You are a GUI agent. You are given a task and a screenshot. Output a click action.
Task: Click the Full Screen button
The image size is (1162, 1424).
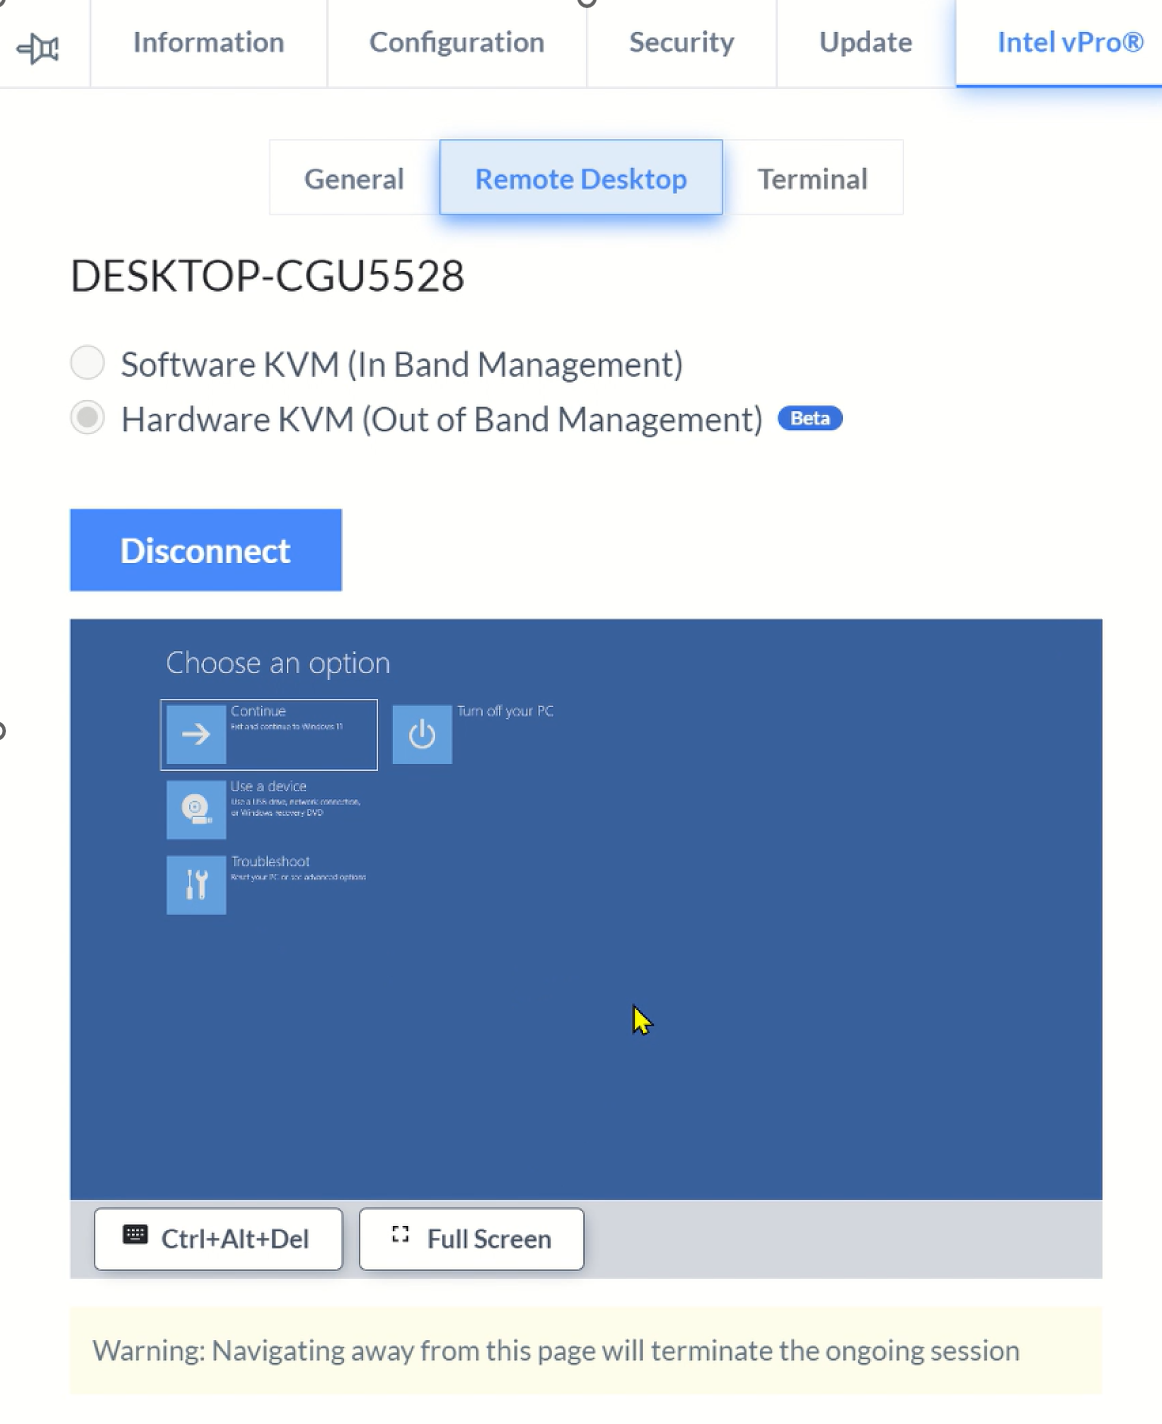[x=471, y=1239]
